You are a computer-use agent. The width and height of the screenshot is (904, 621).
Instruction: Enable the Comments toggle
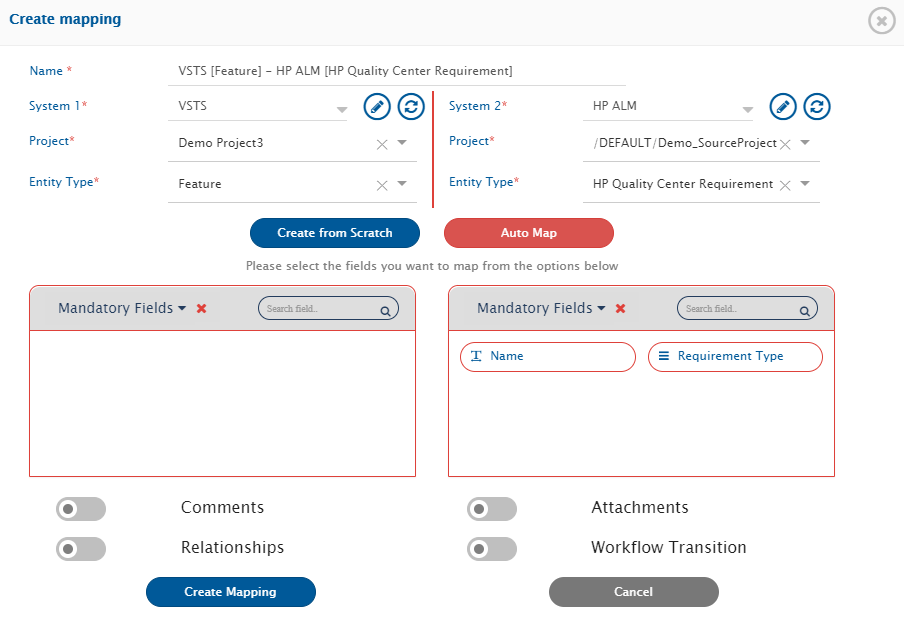tap(81, 509)
